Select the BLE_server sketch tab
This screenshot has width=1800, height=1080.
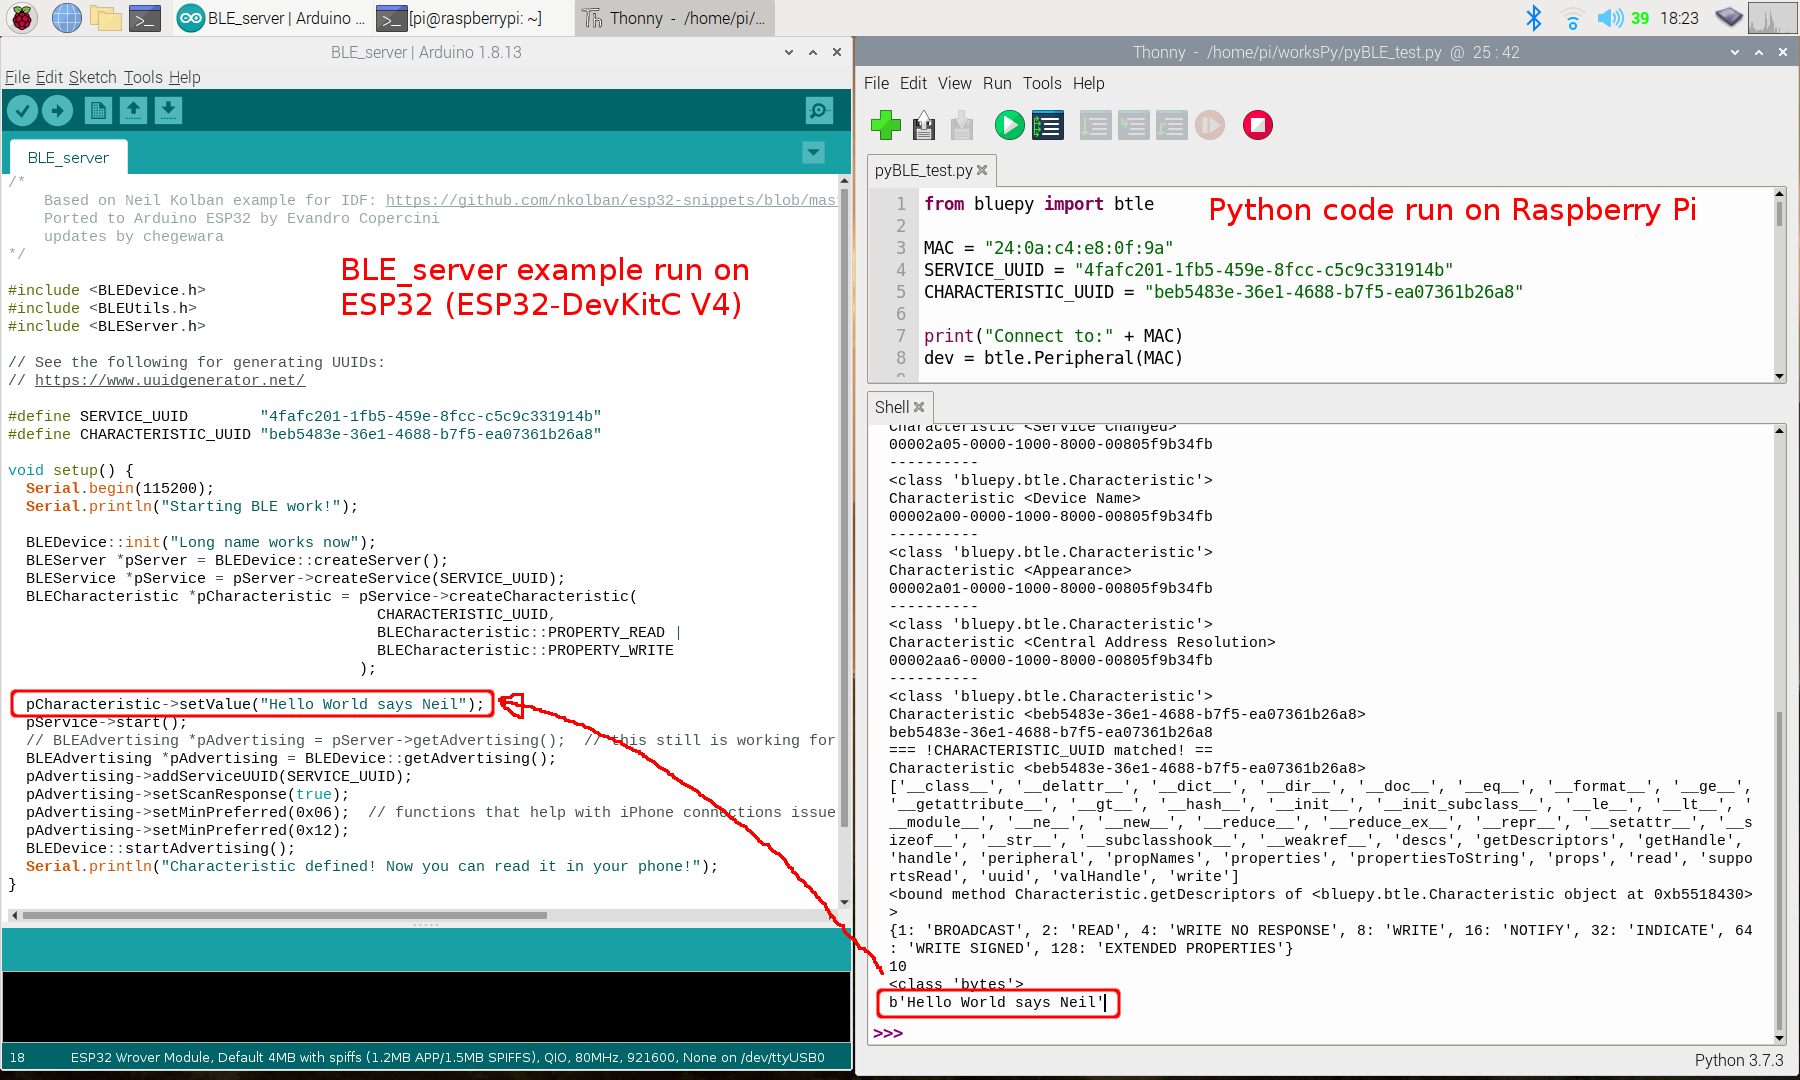68,157
